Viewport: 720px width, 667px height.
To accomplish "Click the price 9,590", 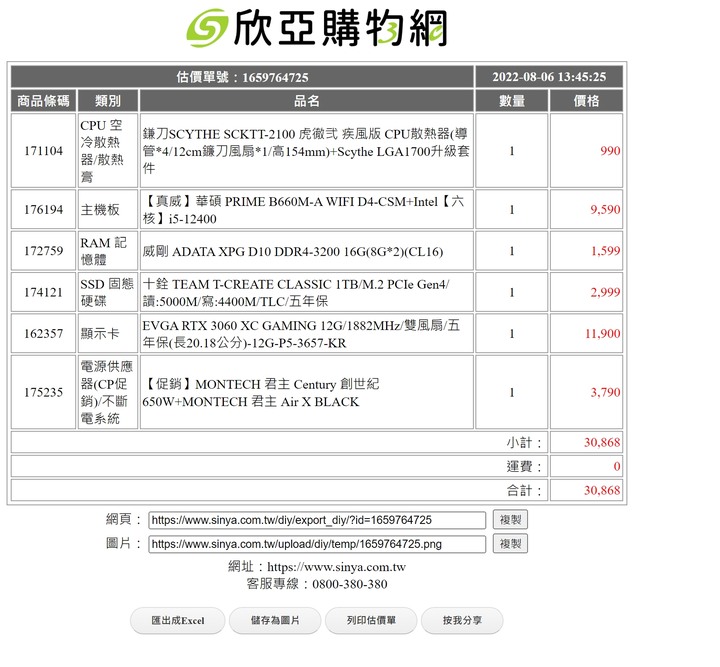I will (x=605, y=209).
